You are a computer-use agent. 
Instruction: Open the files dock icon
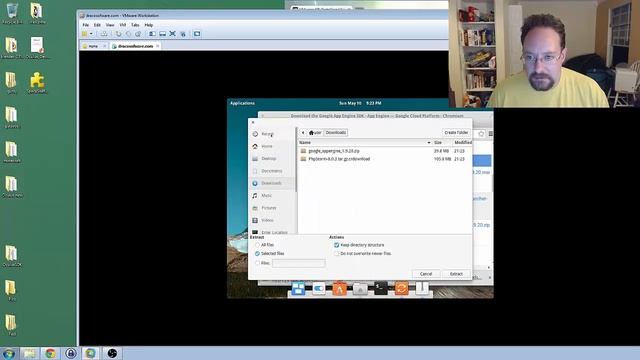click(360, 289)
